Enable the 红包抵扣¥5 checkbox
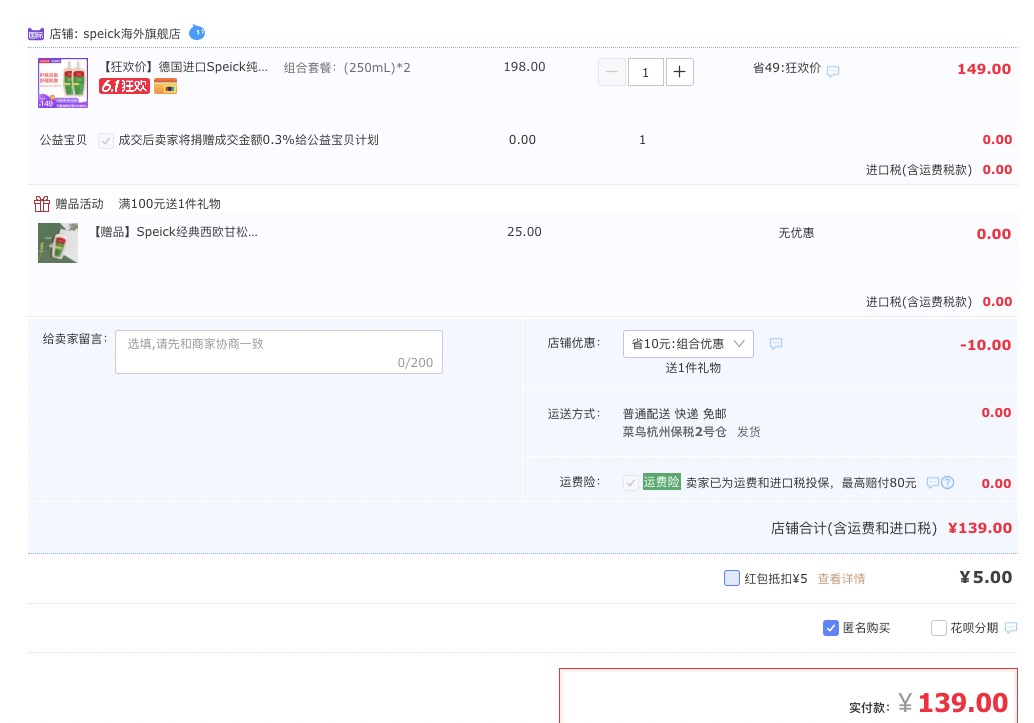 (732, 578)
